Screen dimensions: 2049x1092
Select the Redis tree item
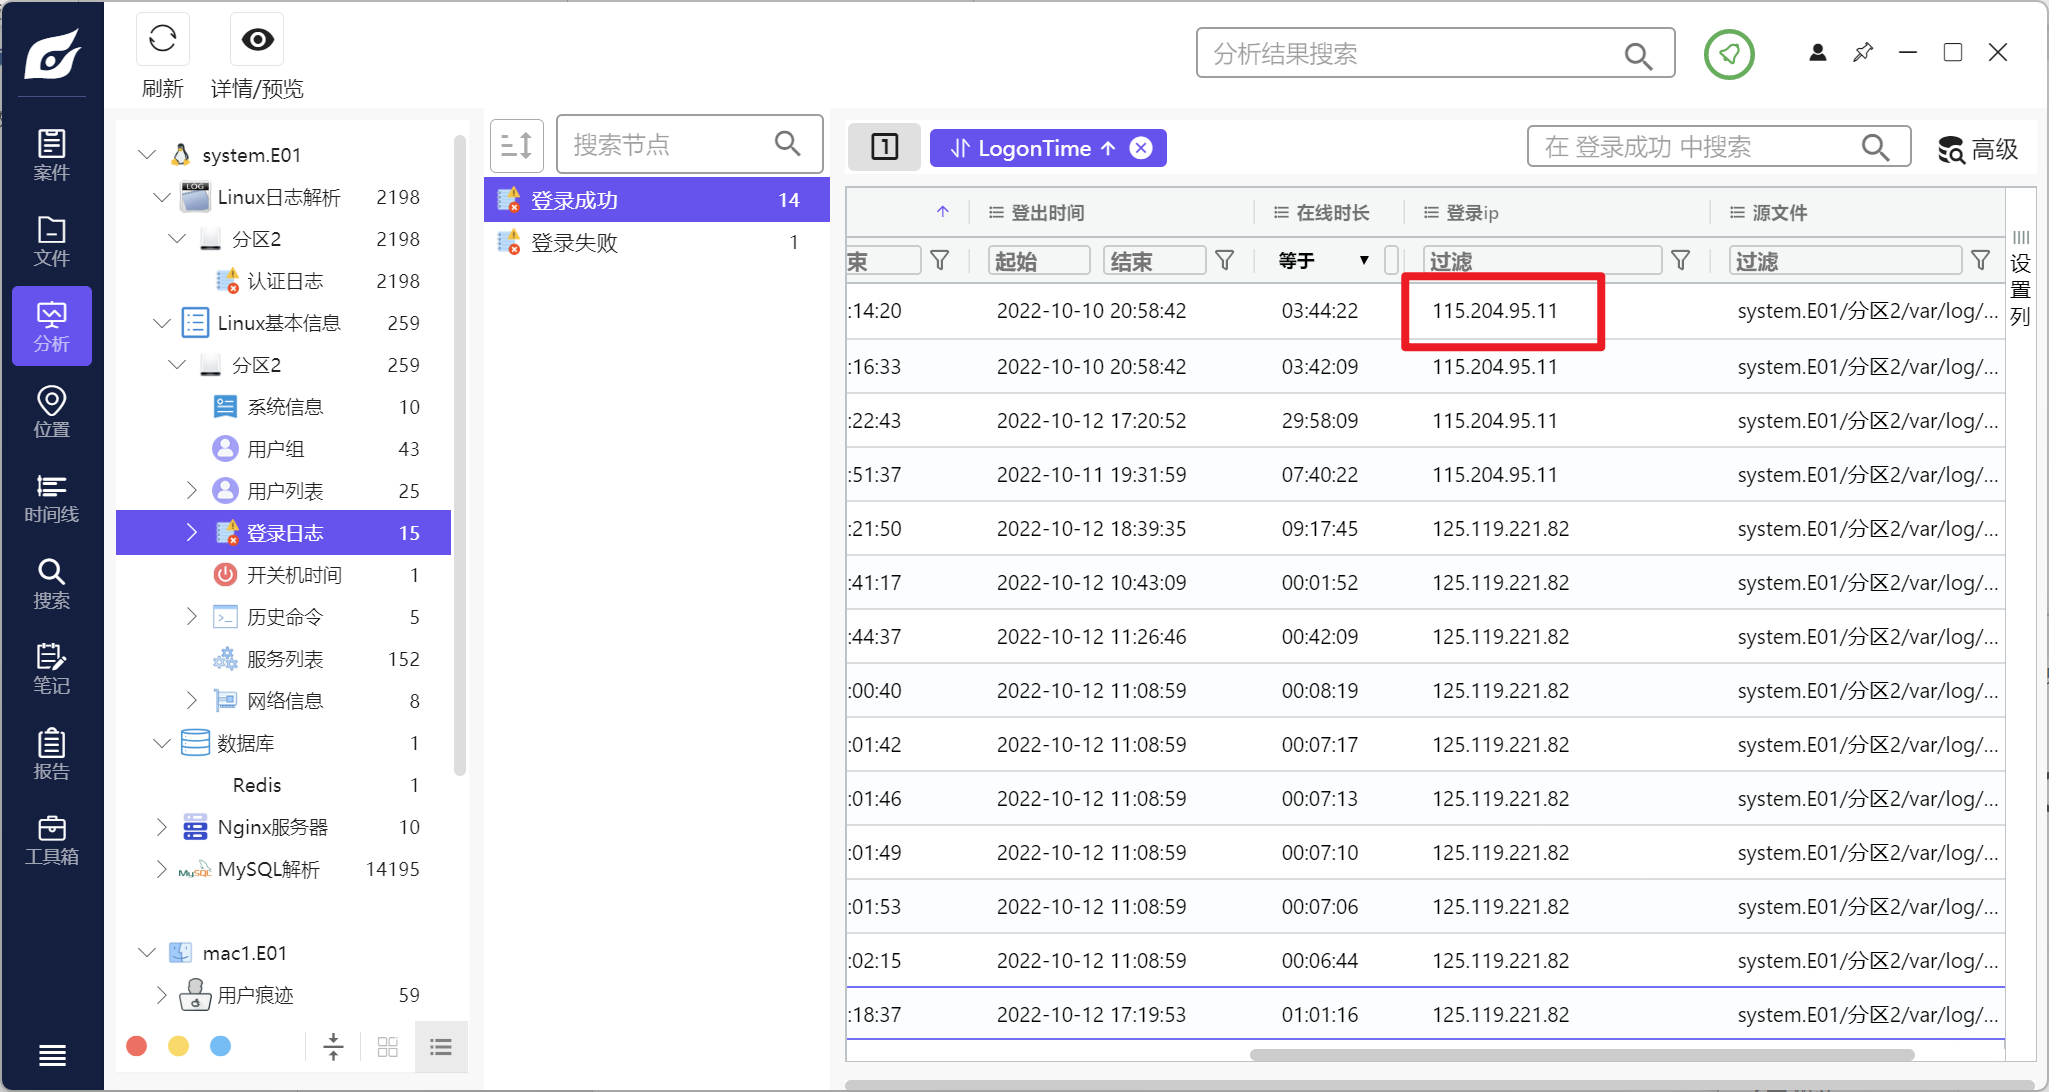point(284,785)
